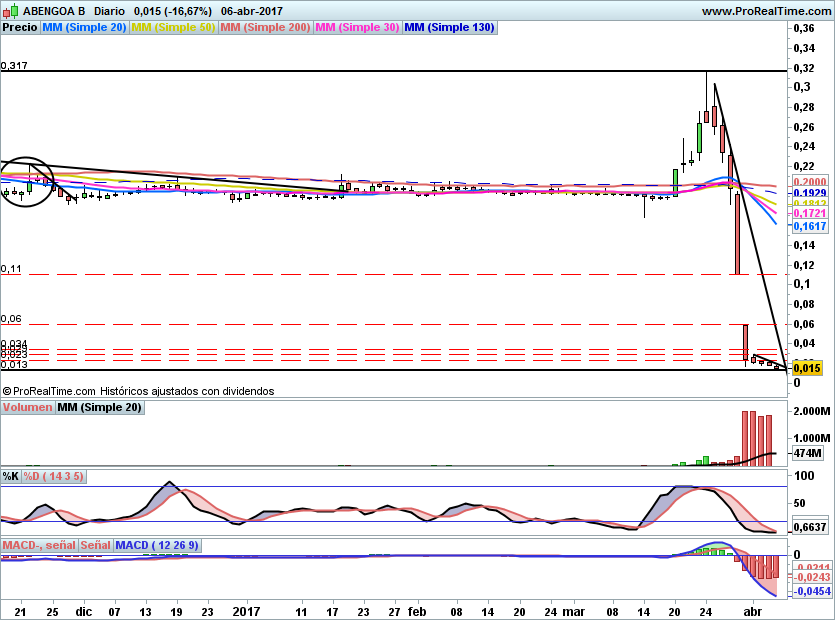835x620 pixels.
Task: Click the MM (Simple 20) indicator label
Action: tap(85, 28)
